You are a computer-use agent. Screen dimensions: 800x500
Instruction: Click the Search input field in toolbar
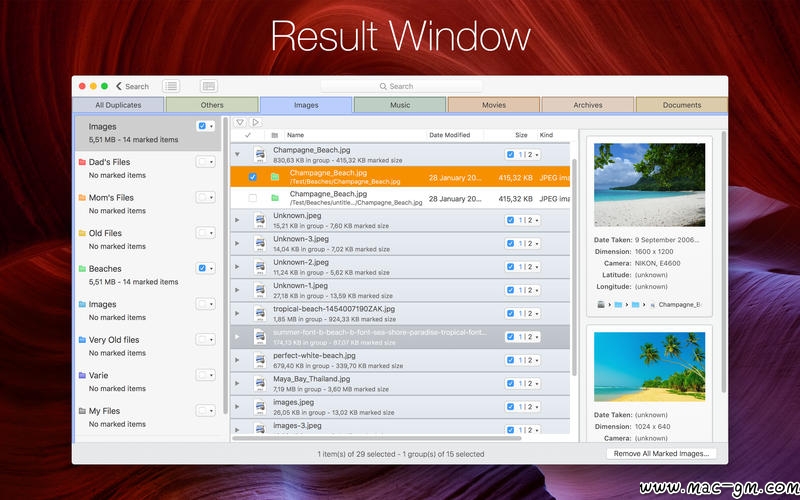[x=402, y=86]
